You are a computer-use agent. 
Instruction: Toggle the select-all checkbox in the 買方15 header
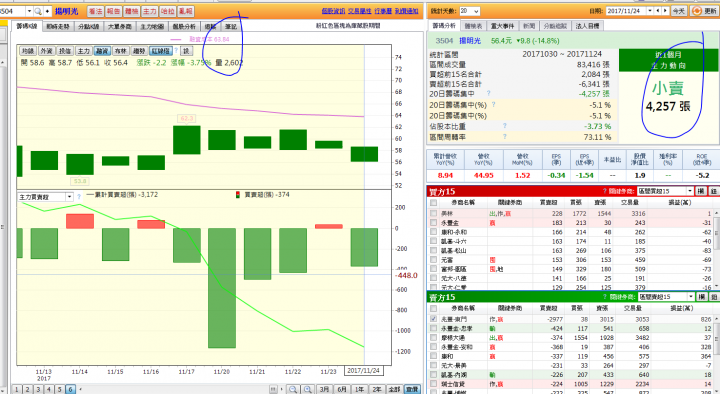[x=433, y=202]
